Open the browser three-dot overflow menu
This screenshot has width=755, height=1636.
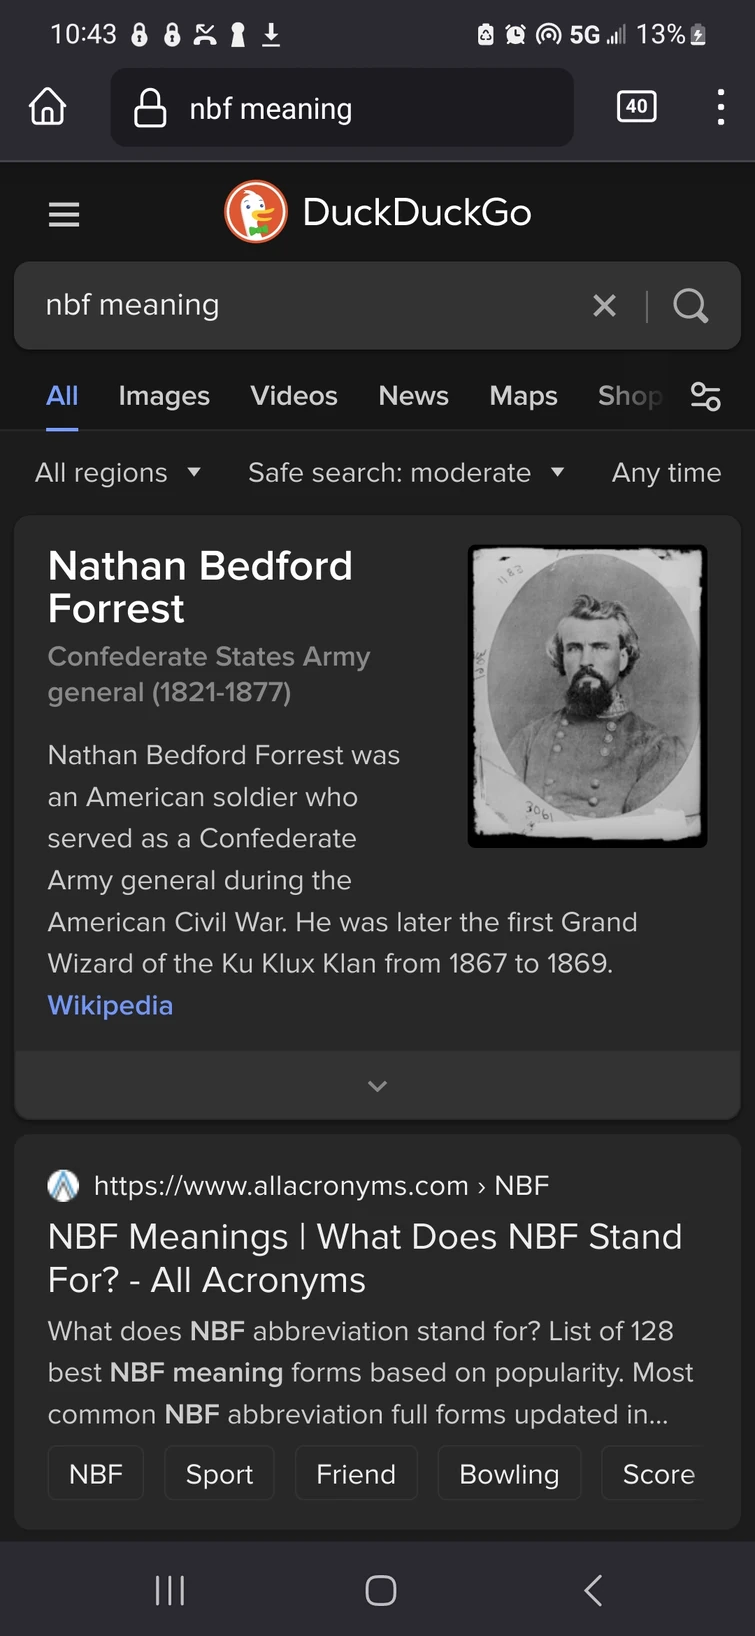720,106
